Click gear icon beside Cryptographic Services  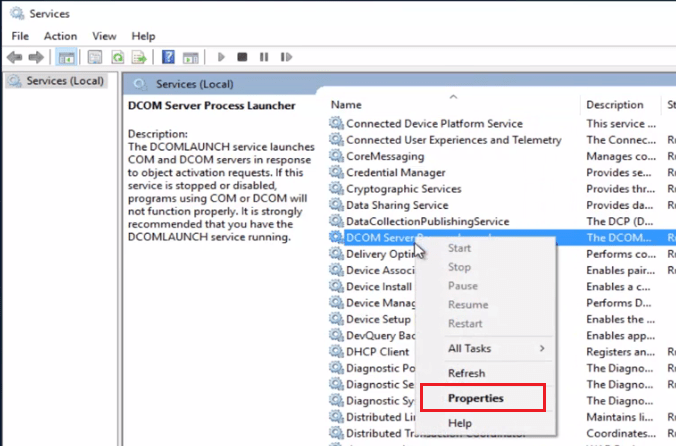pos(336,189)
